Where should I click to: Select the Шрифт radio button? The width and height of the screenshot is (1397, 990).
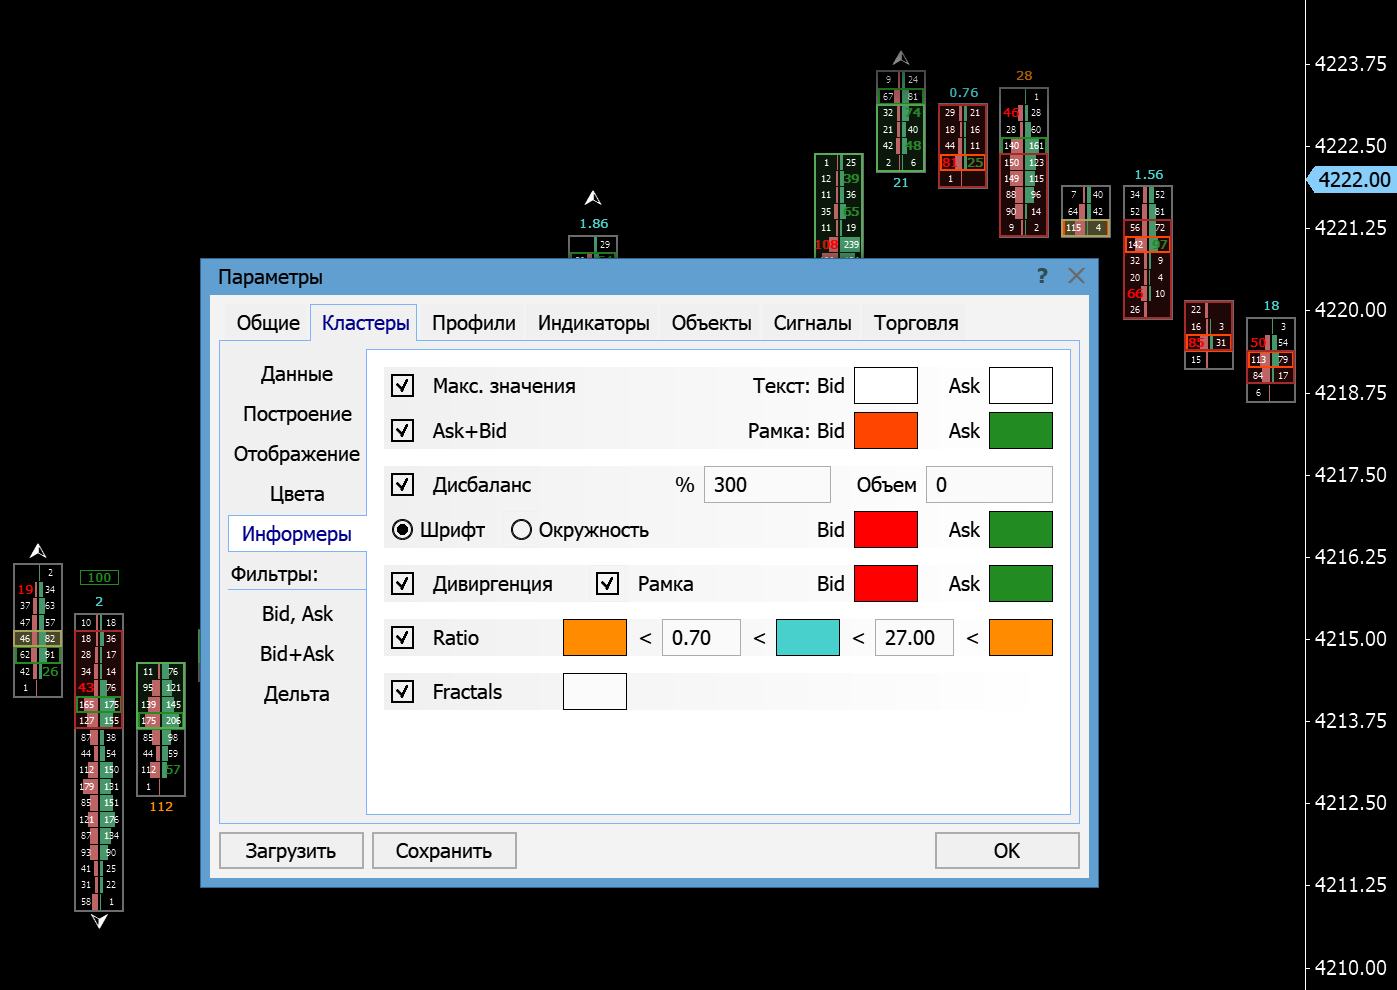click(x=403, y=530)
